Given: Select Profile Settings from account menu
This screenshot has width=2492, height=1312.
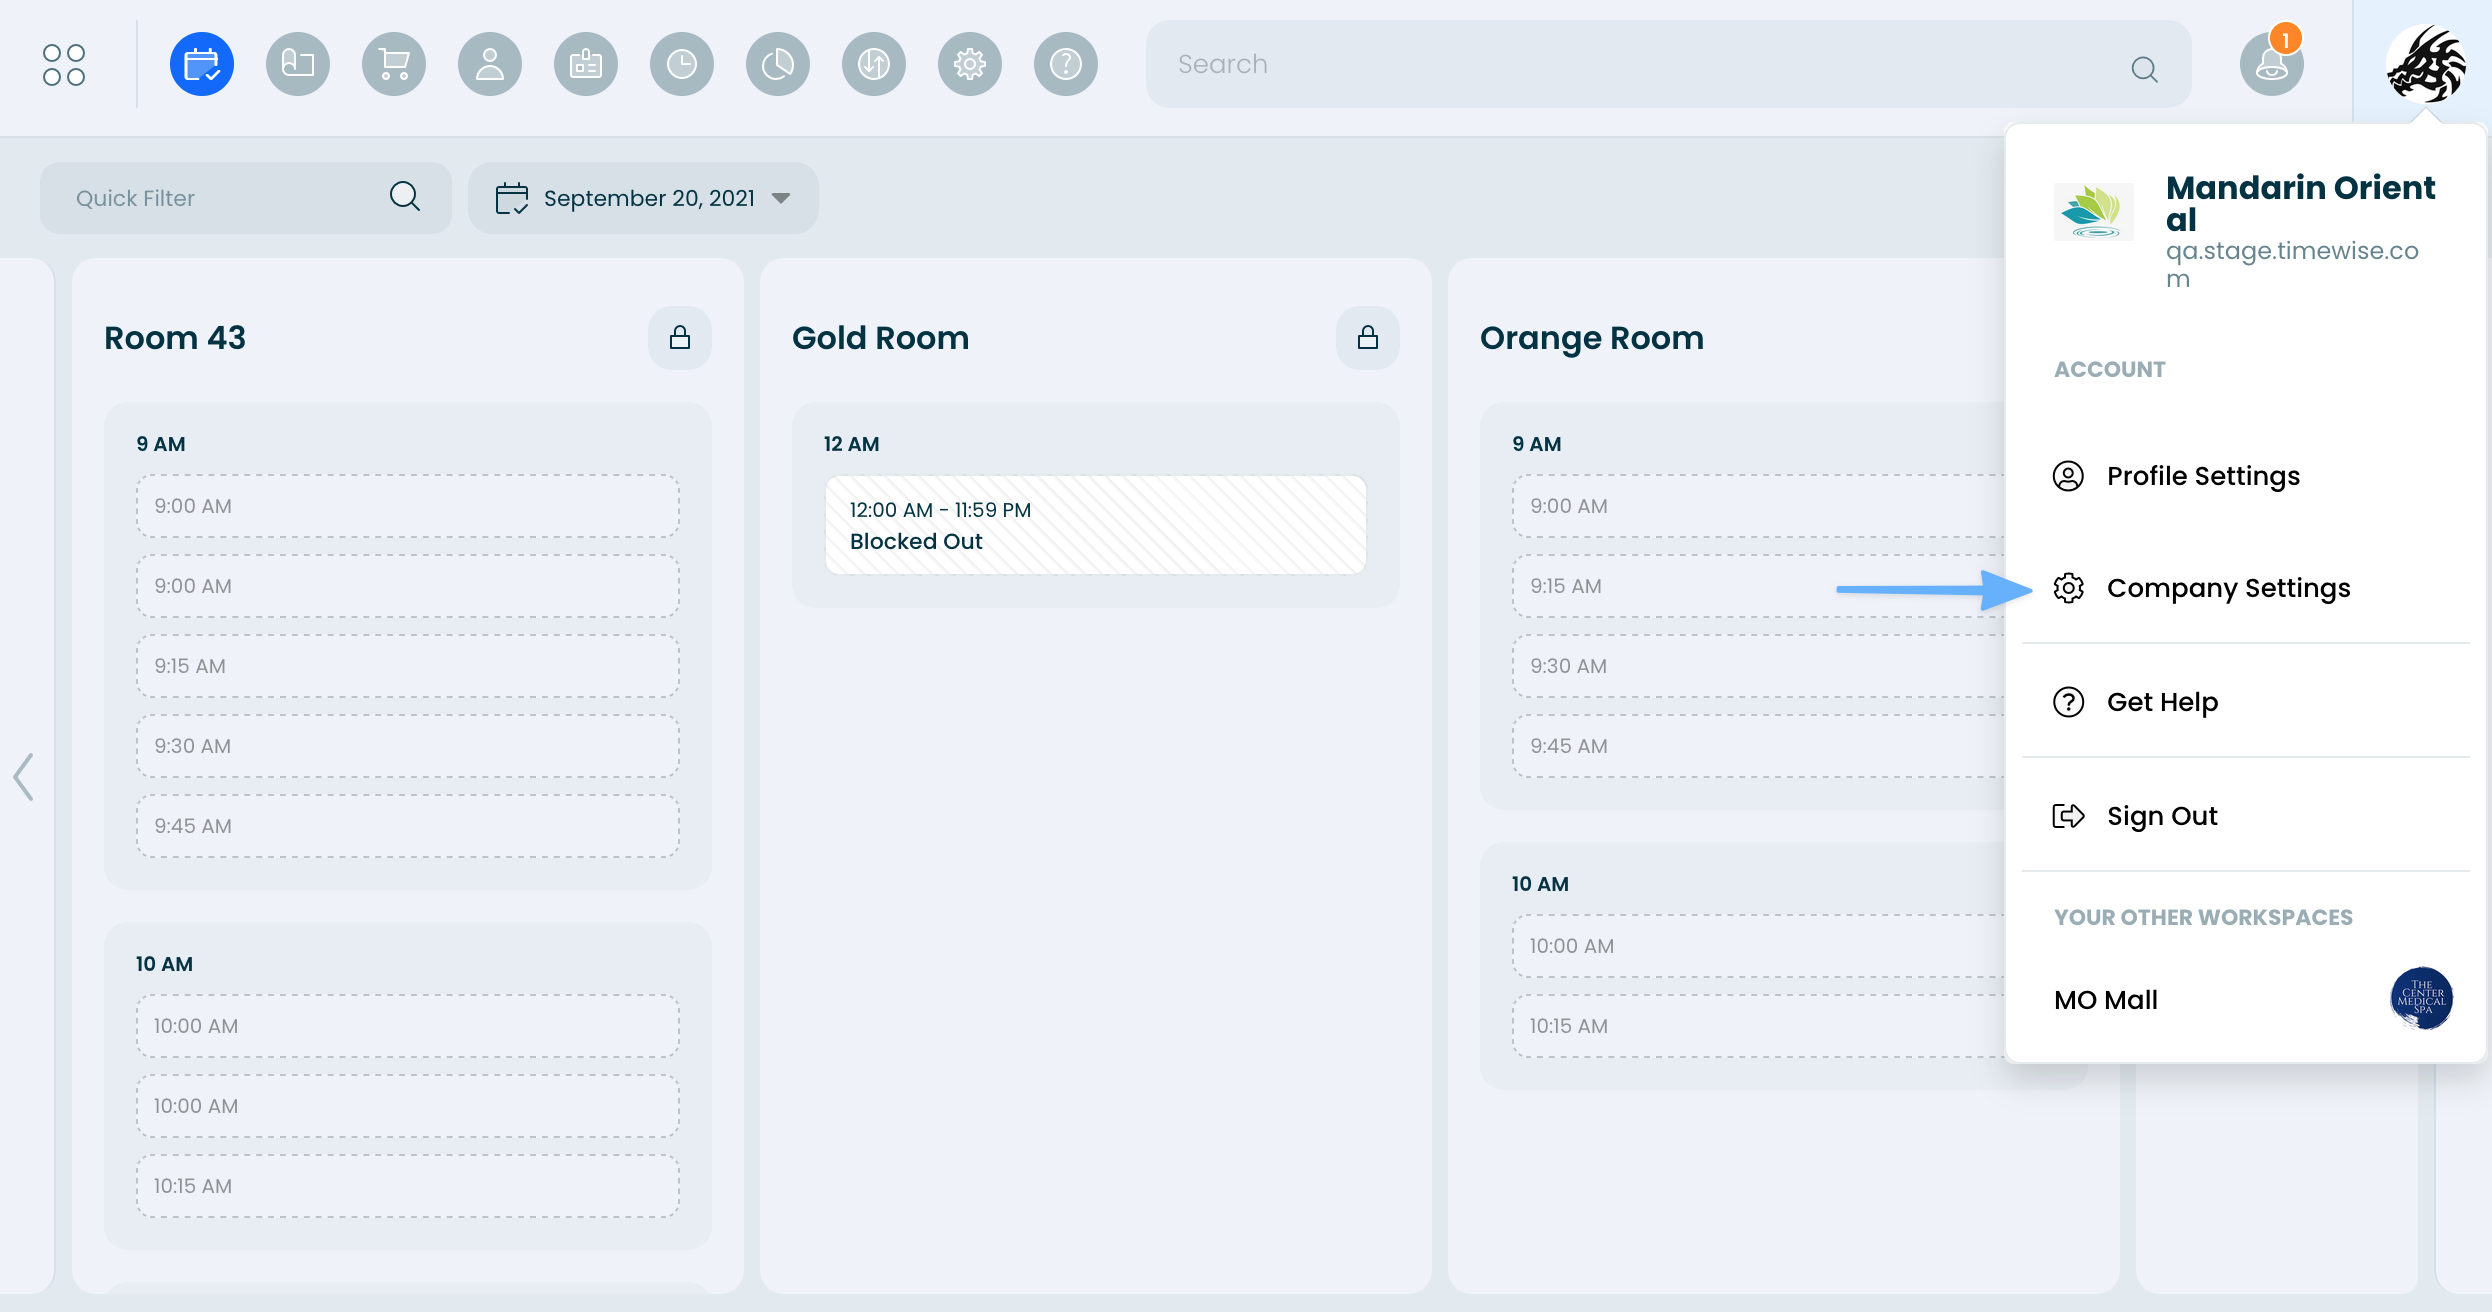Looking at the screenshot, I should 2203,476.
